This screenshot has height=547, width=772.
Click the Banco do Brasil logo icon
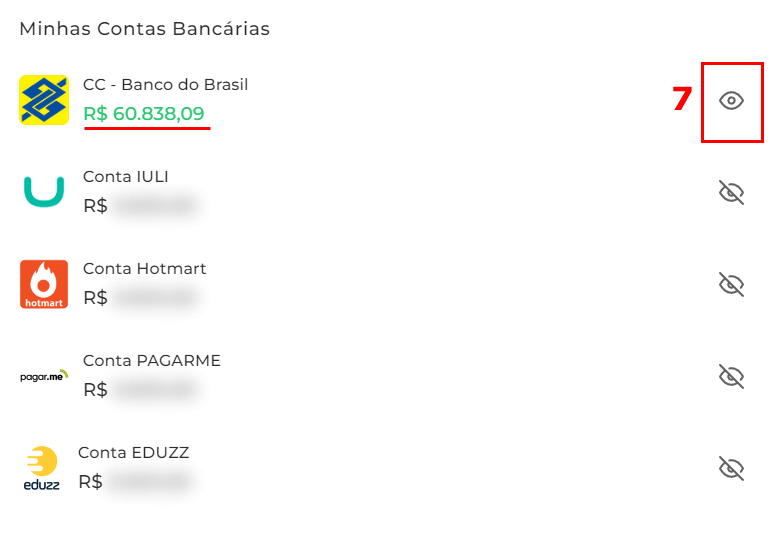tap(44, 100)
